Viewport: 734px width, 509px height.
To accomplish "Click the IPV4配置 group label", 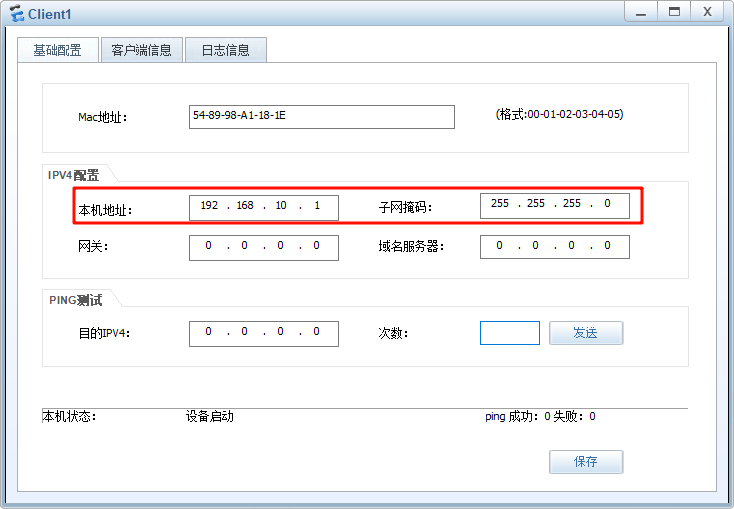I will [x=73, y=175].
